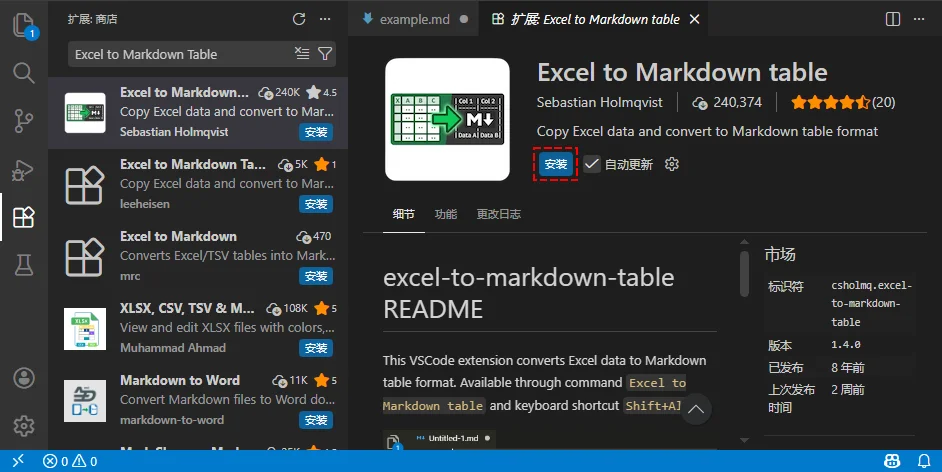Open the Explorer view in activity bar
This screenshot has width=942, height=472.
click(x=24, y=26)
